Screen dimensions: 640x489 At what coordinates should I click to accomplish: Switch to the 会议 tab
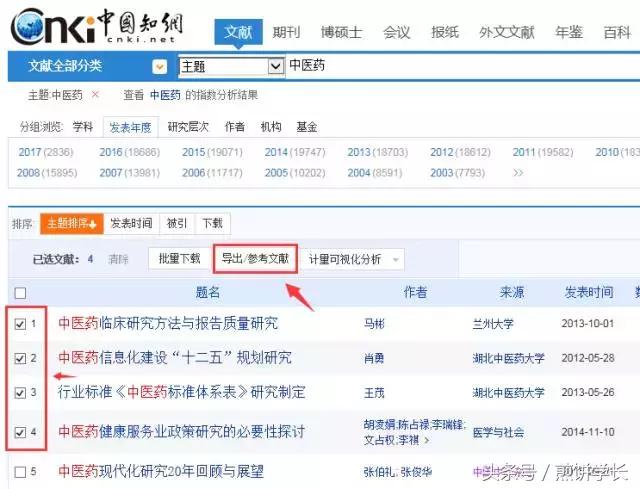coord(396,32)
